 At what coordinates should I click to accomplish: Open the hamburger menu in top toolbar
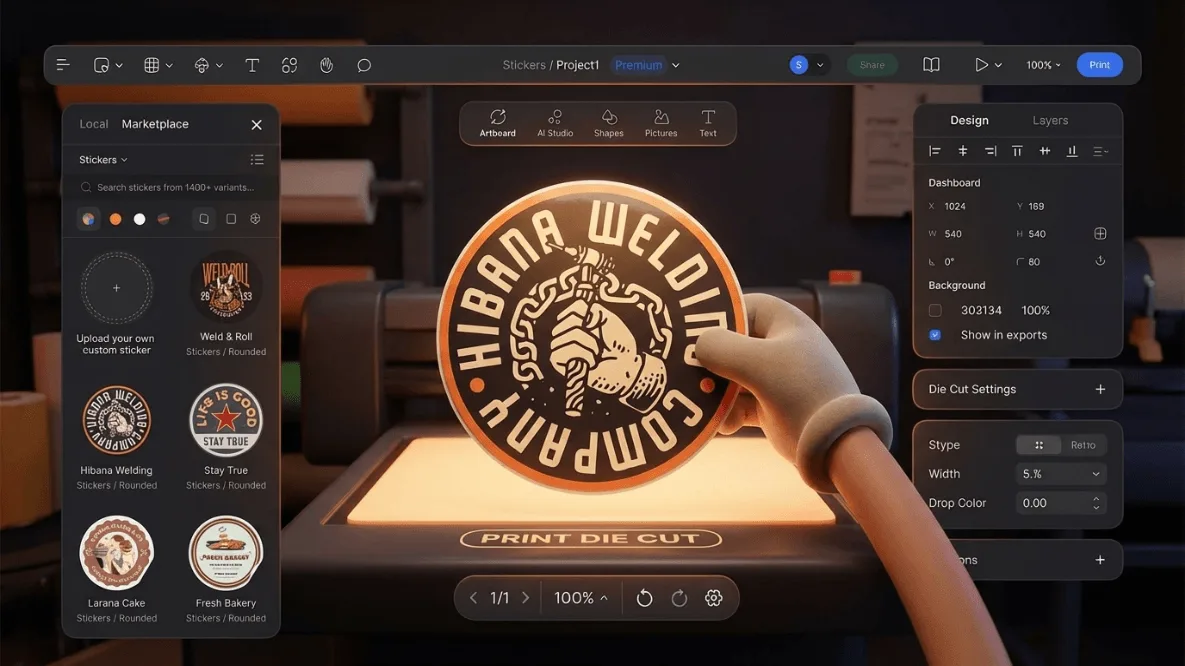(63, 65)
